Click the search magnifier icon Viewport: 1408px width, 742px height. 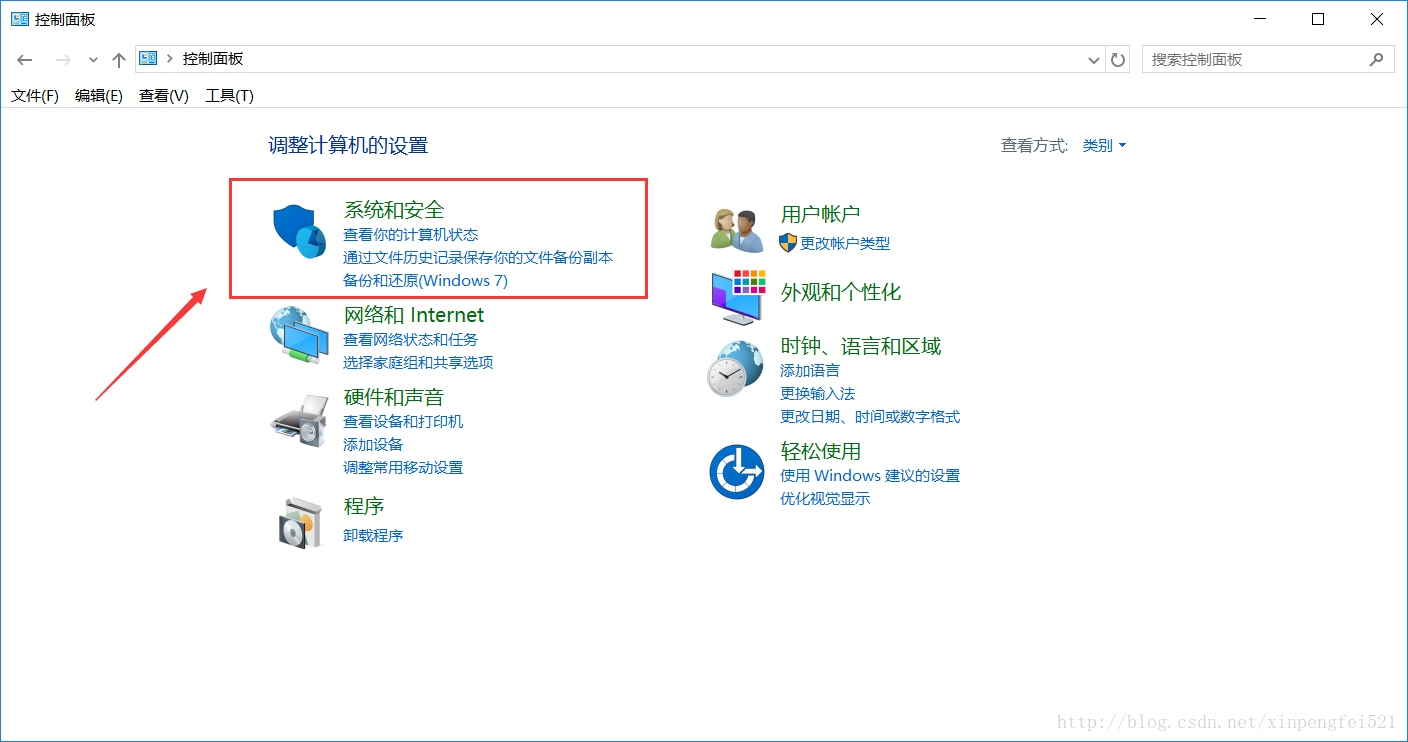coord(1378,59)
